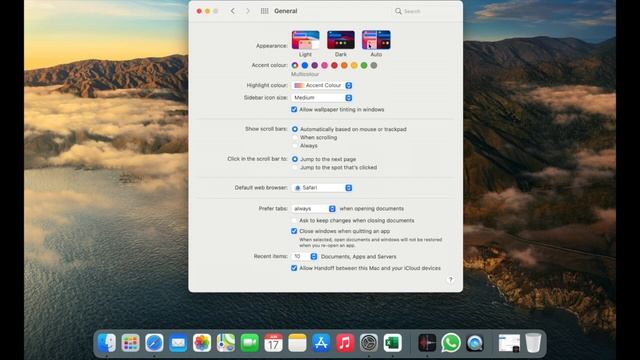Screen dimensions: 640x360
Task: Click System Preferences icon in dock
Action: pos(369,342)
